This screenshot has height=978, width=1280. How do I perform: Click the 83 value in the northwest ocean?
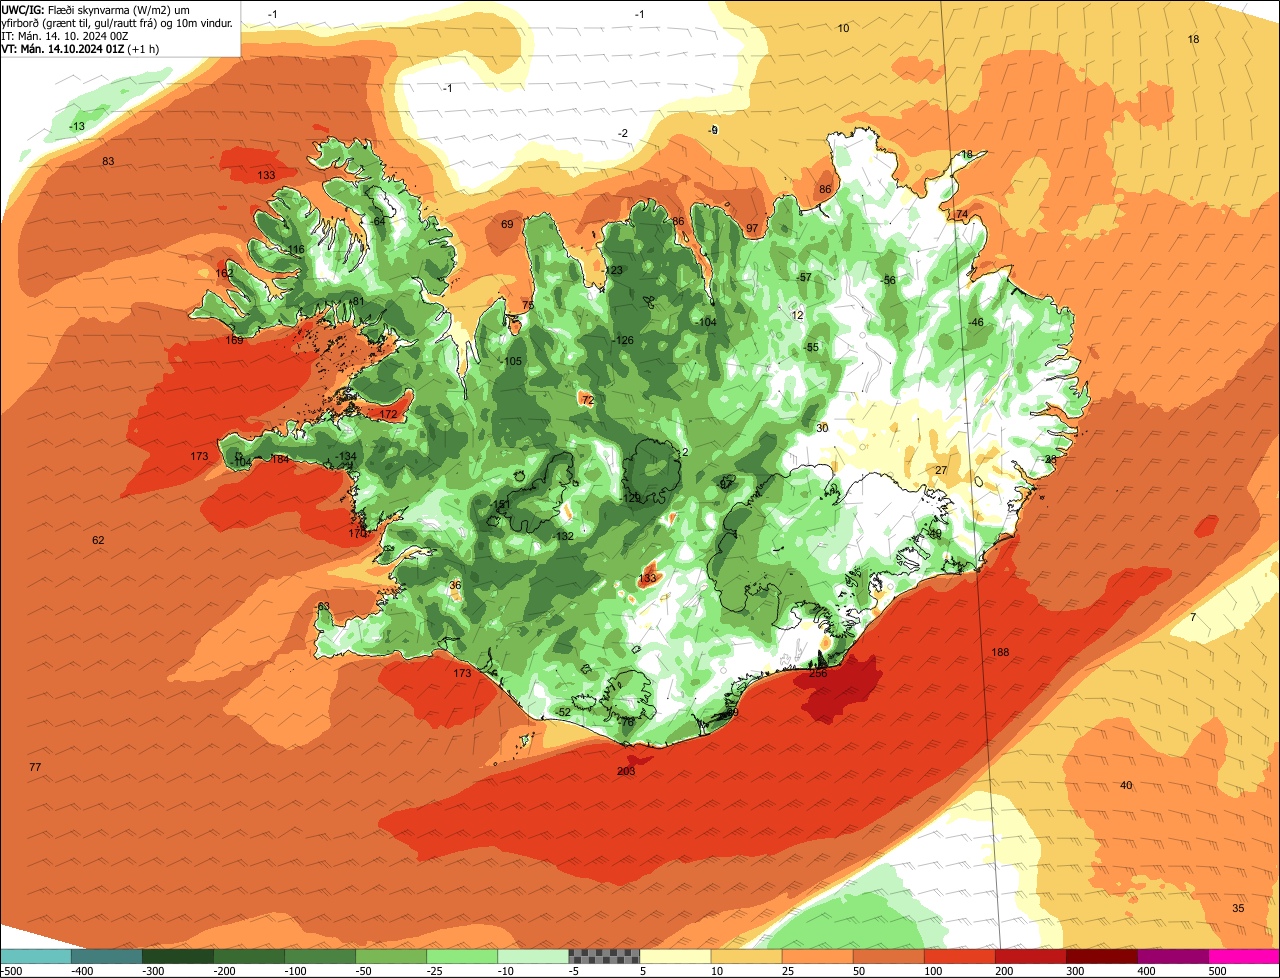coord(108,161)
